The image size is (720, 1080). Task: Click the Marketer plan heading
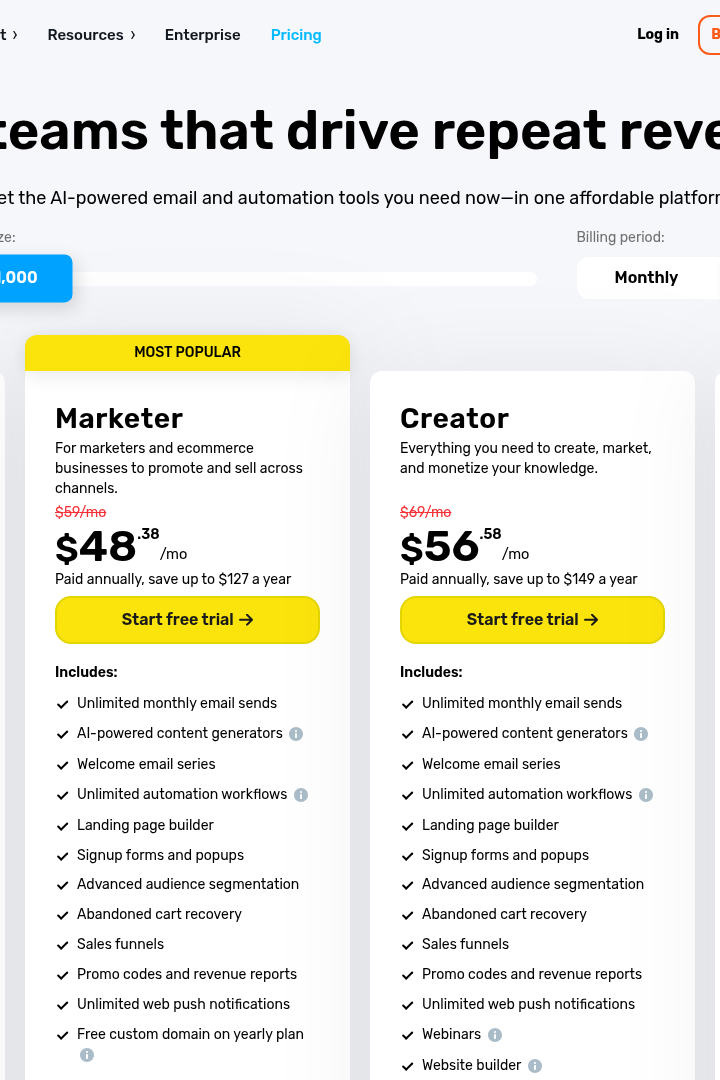[119, 418]
